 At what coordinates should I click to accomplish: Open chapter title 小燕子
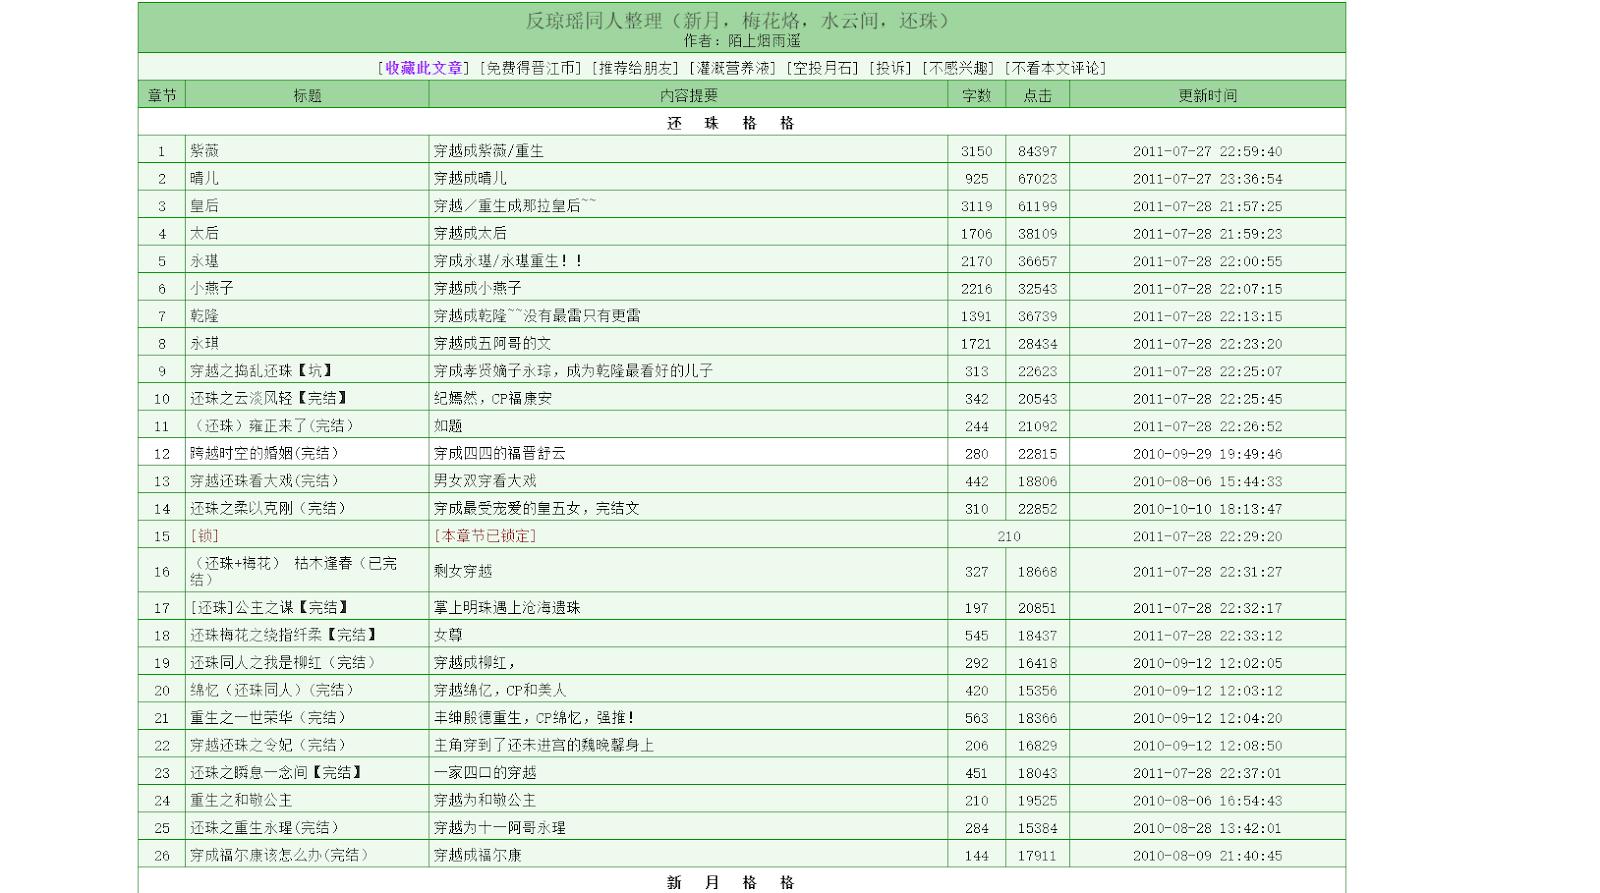(212, 288)
